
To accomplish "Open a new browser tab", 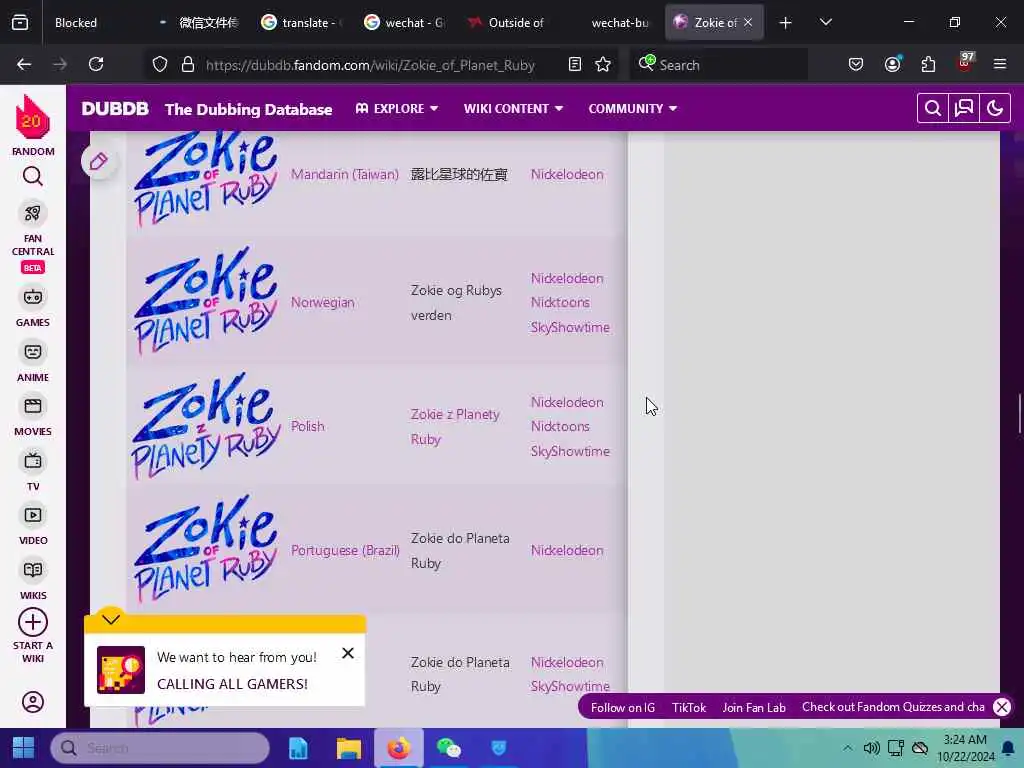I will click(785, 23).
